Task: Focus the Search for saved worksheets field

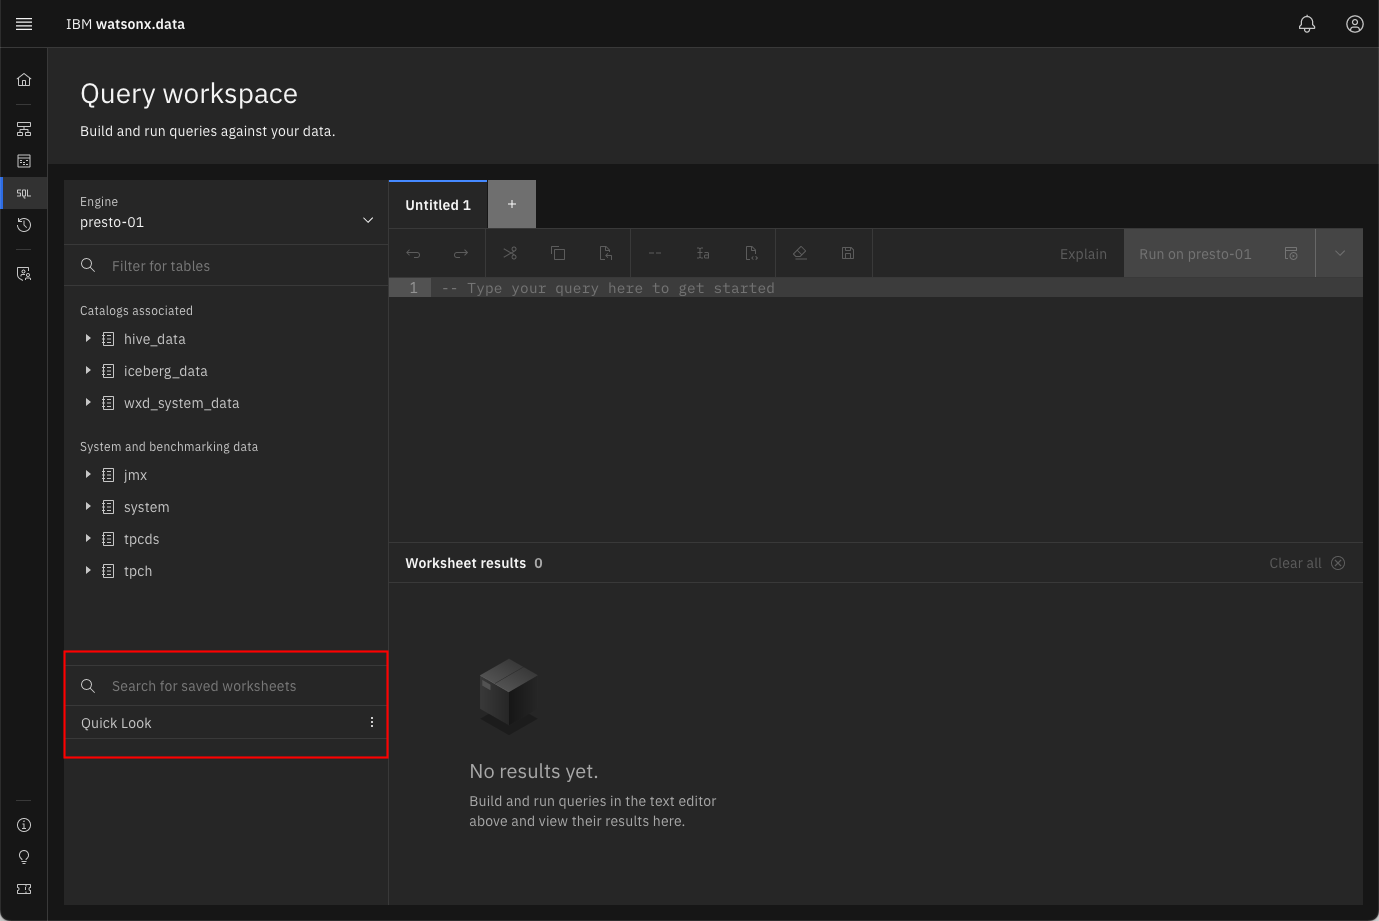Action: [x=226, y=686]
